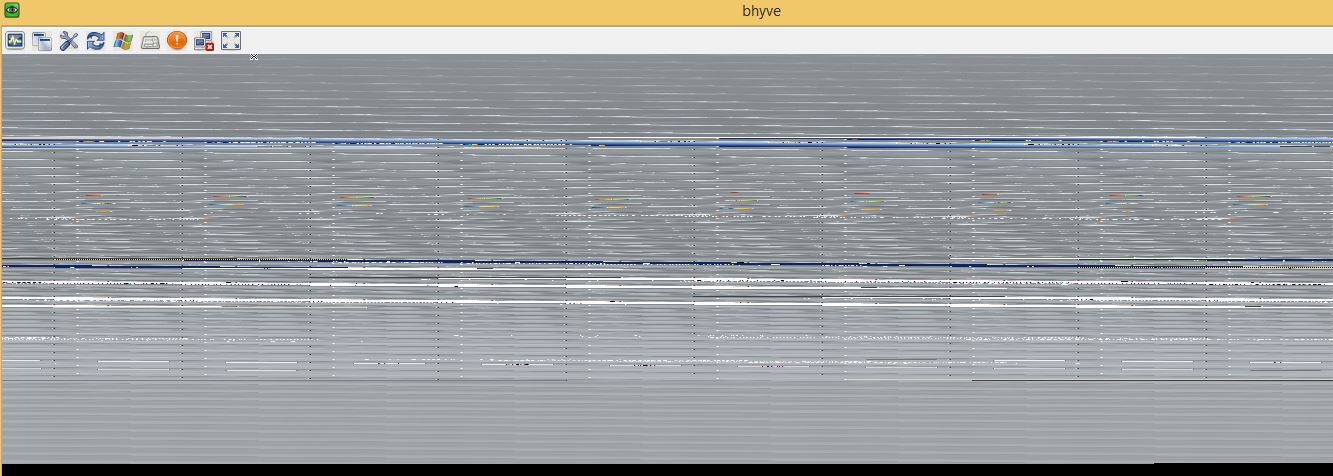Viewport: 1333px width, 476px height.
Task: Disconnect using the monitors with red X icon
Action: (204, 41)
